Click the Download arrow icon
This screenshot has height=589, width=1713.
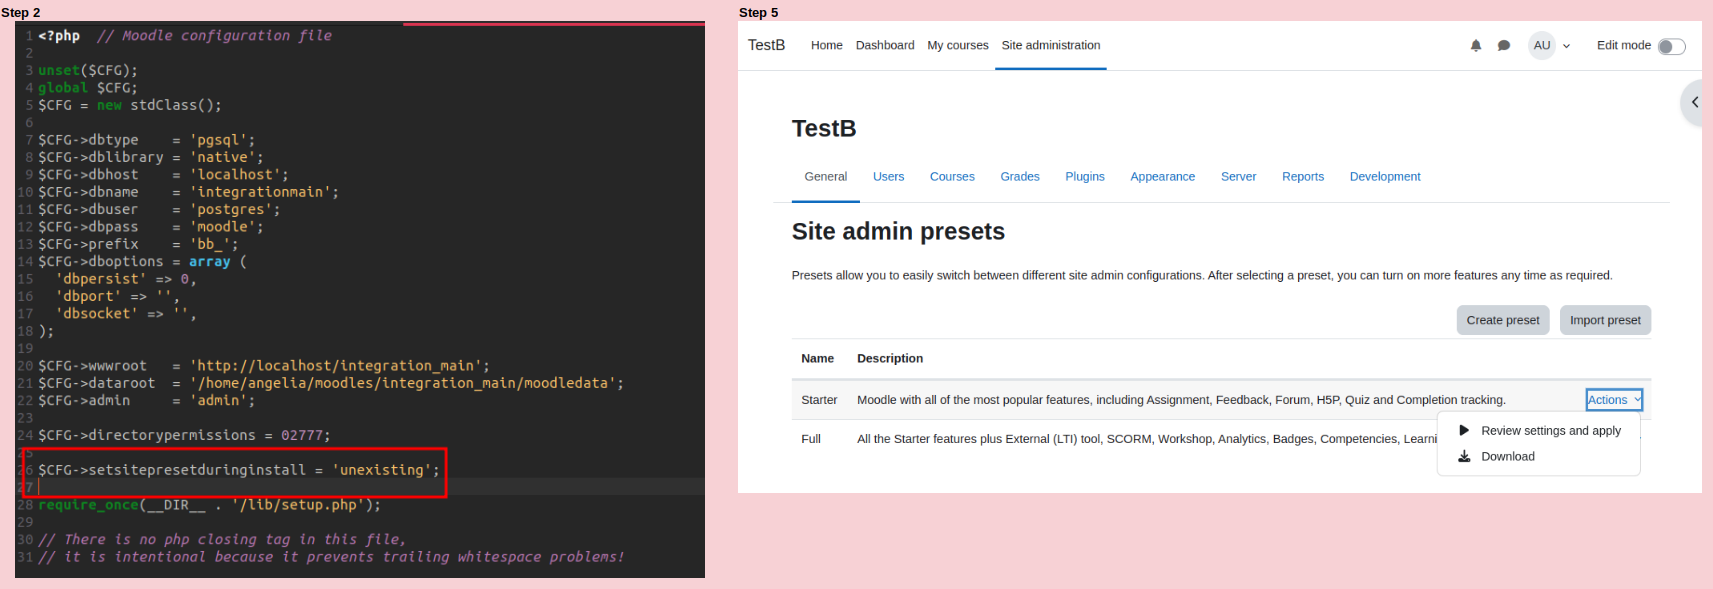coord(1464,456)
